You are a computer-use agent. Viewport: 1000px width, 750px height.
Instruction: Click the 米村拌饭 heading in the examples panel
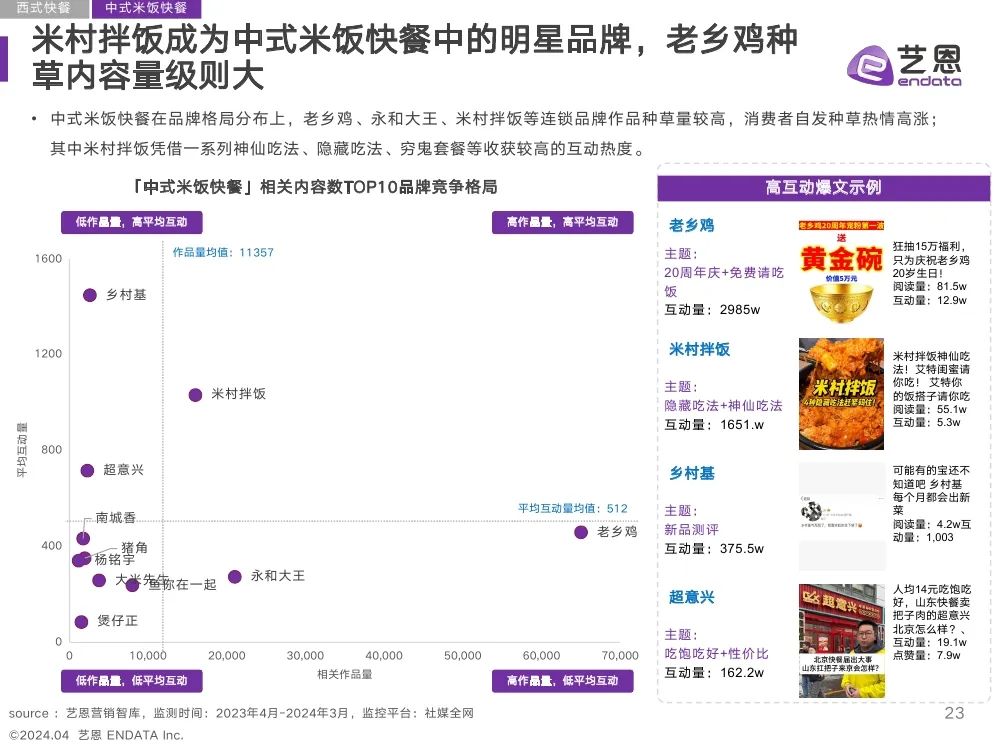[699, 349]
